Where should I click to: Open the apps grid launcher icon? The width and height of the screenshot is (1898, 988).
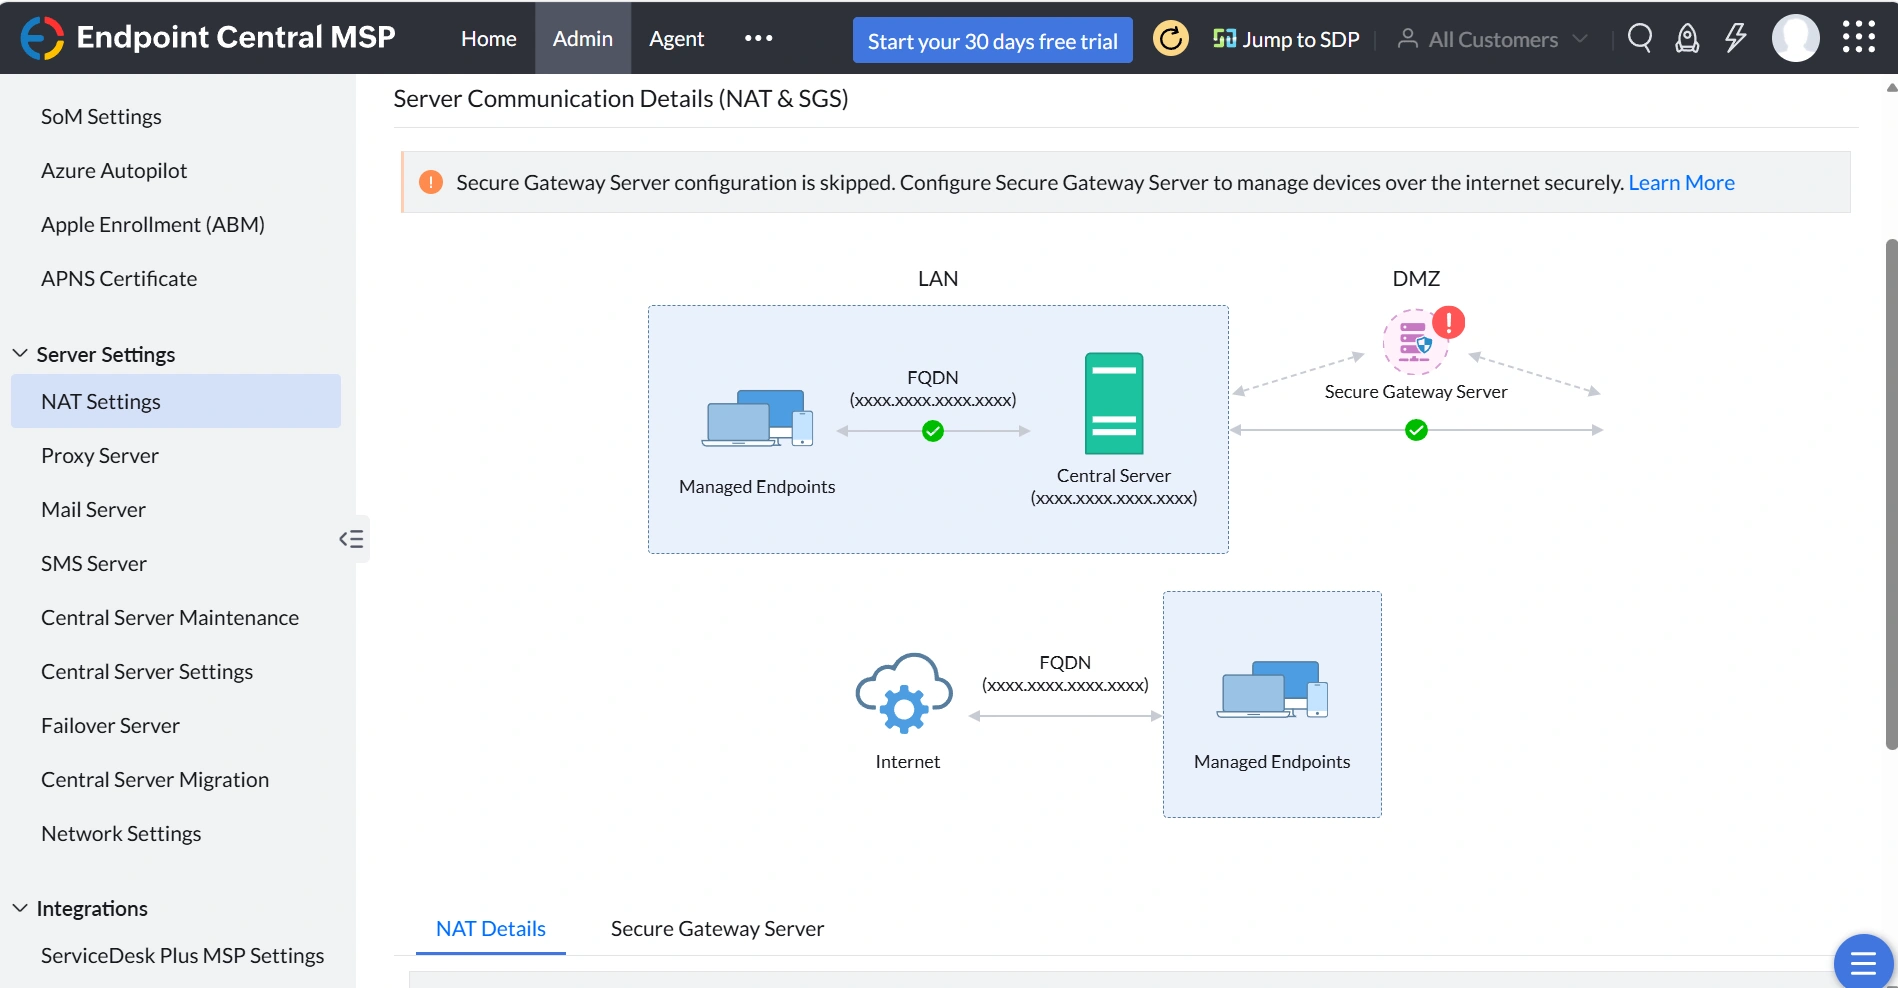click(x=1859, y=37)
